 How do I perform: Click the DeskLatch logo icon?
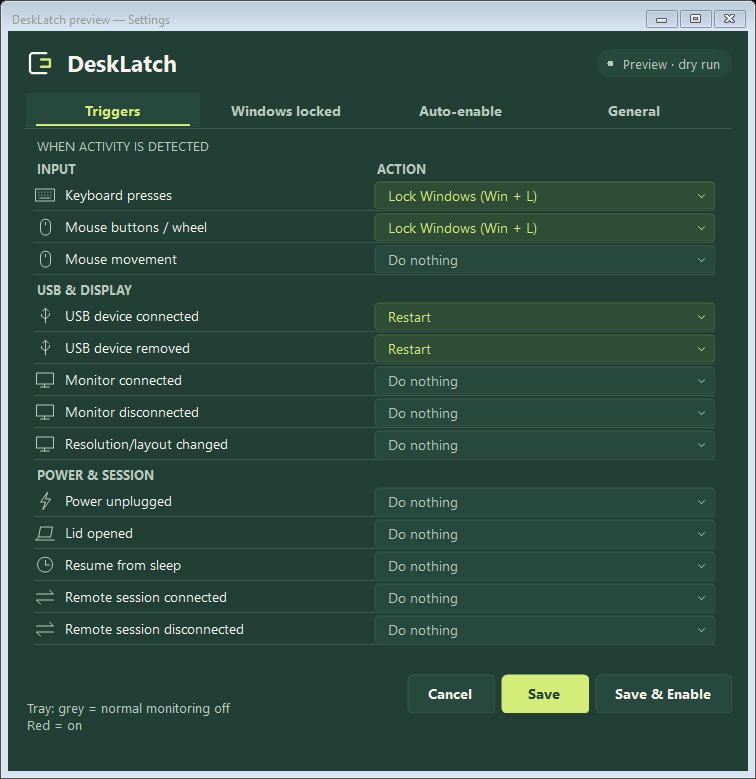pos(40,64)
